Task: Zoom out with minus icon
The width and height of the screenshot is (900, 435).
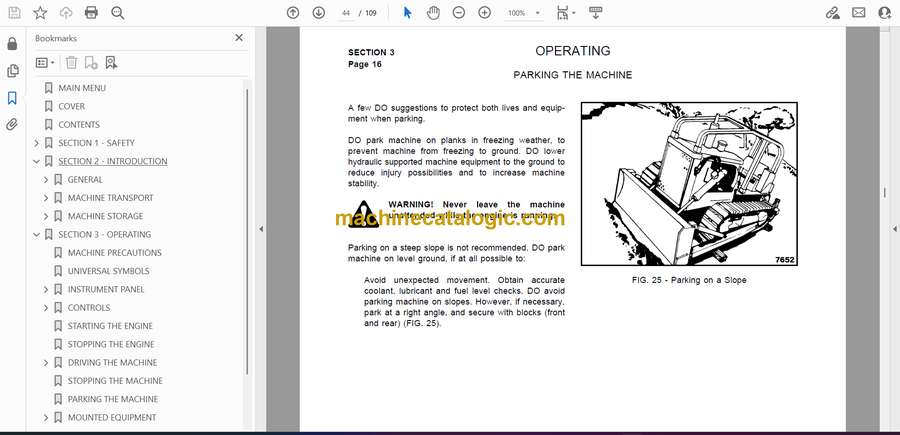Action: pyautogui.click(x=459, y=13)
